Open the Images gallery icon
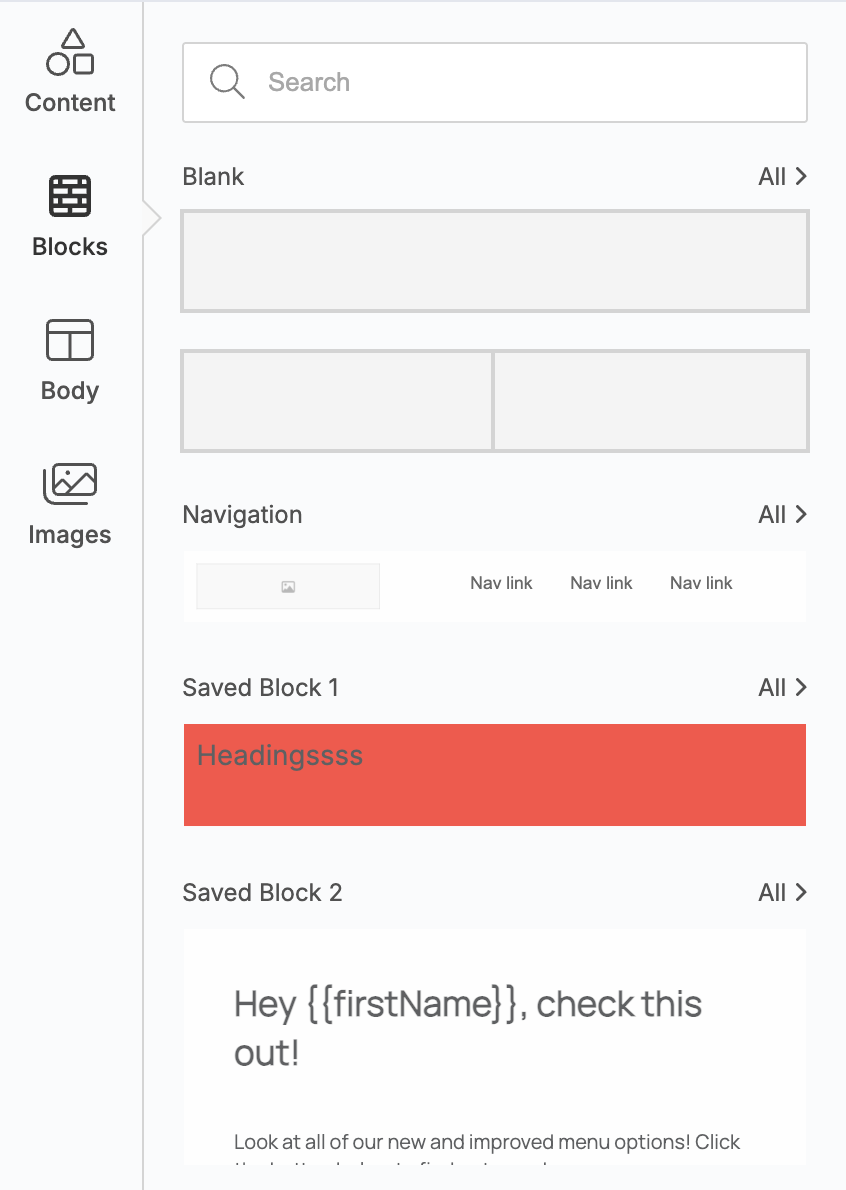Viewport: 846px width, 1190px height. [x=70, y=484]
